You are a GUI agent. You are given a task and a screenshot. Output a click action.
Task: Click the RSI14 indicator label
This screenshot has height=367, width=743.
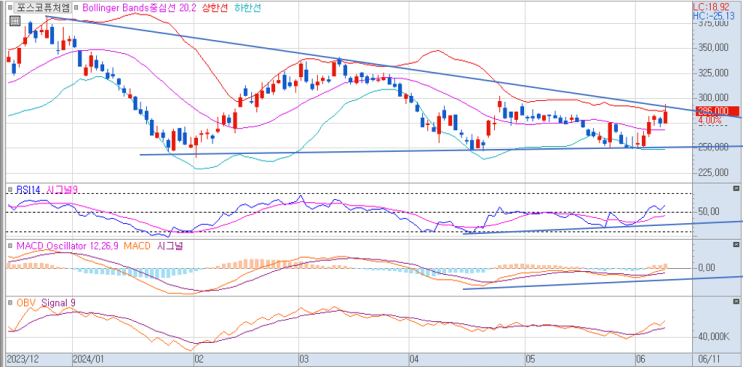click(x=28, y=189)
